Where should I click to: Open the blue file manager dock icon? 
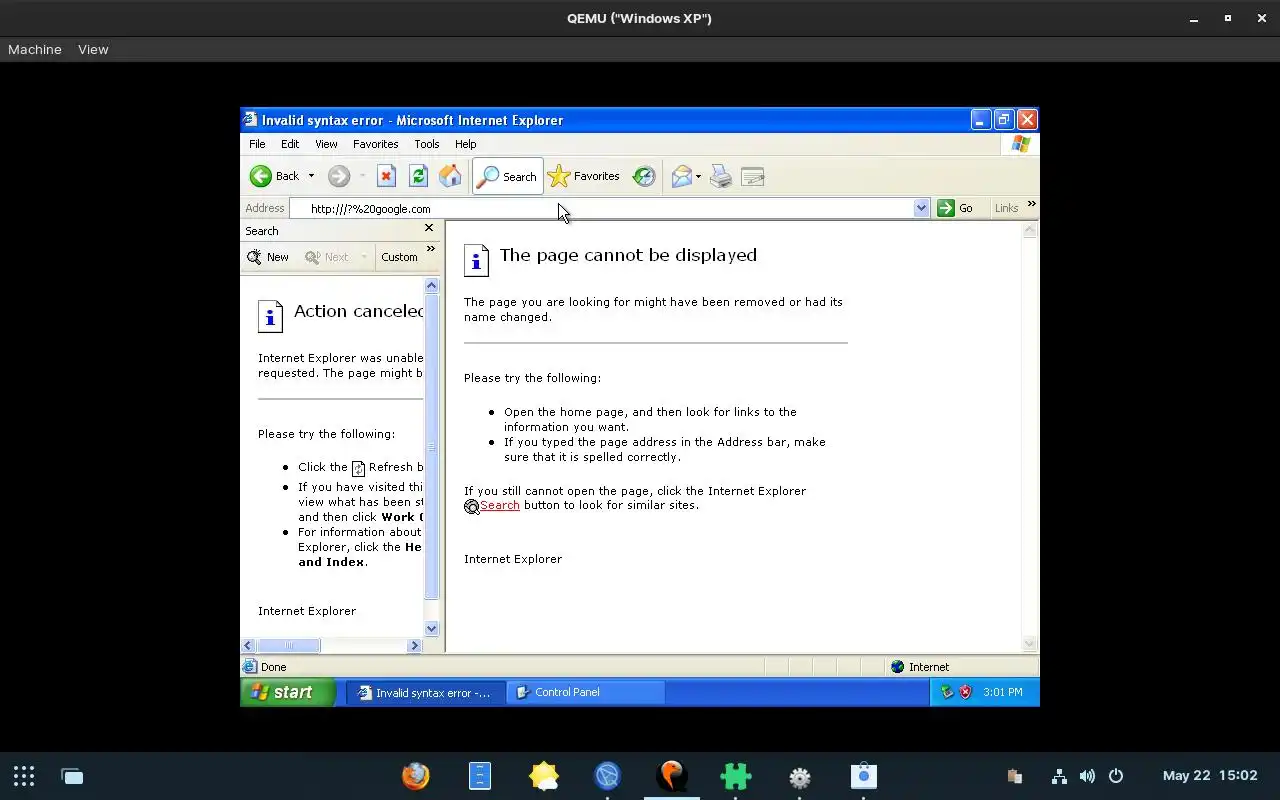pyautogui.click(x=480, y=776)
